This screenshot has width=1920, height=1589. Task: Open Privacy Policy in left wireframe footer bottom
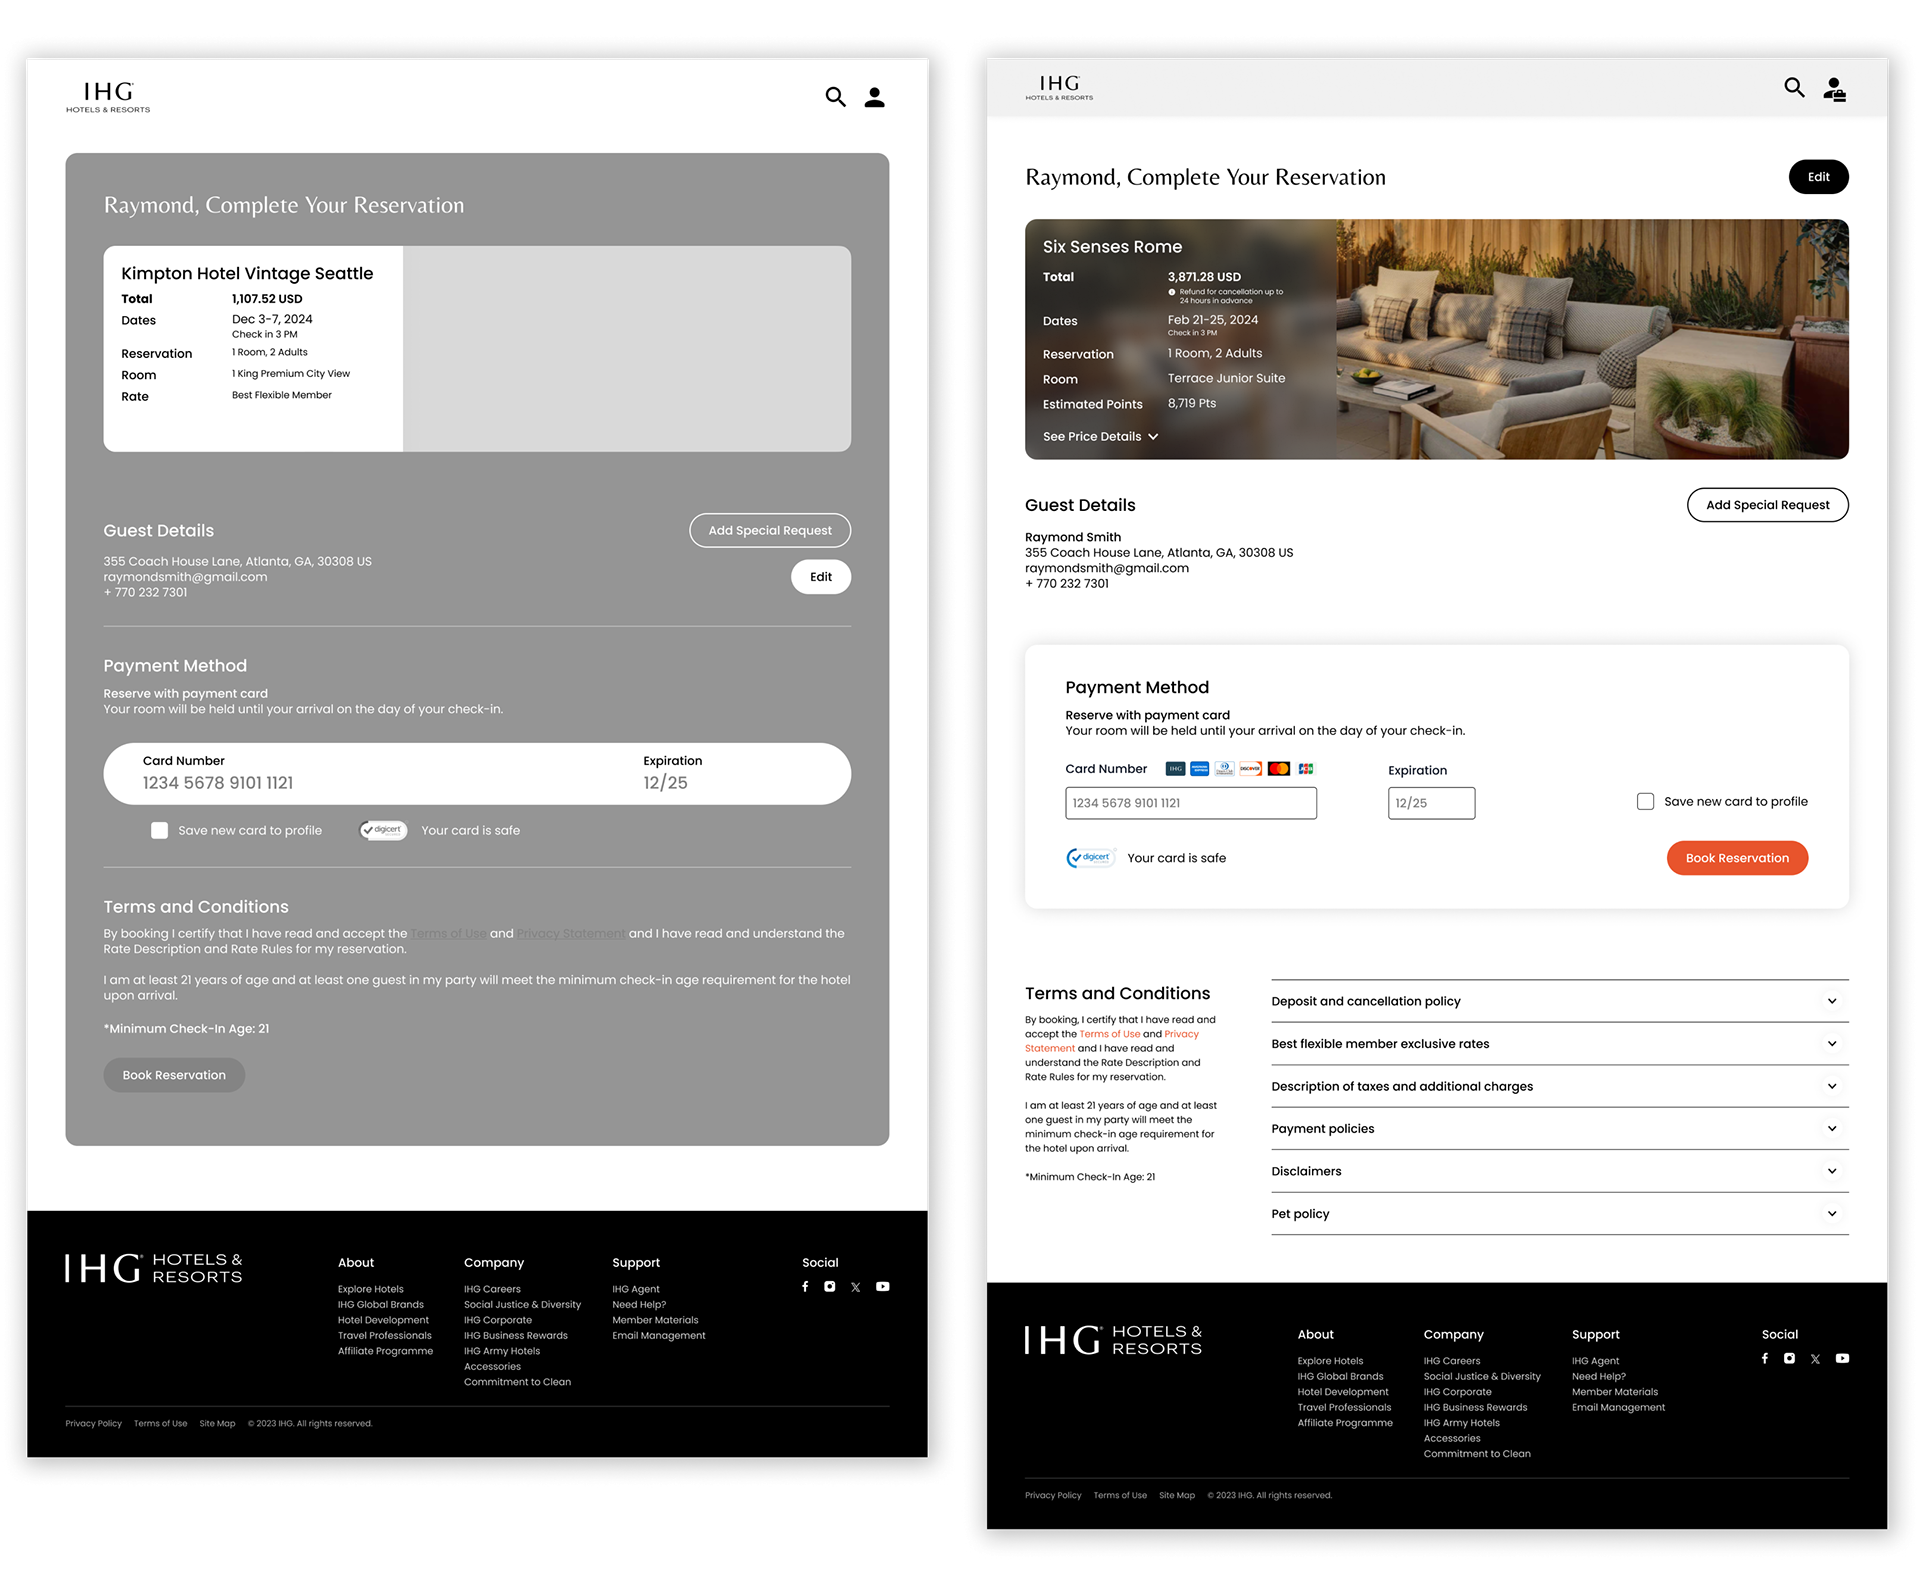(94, 1424)
